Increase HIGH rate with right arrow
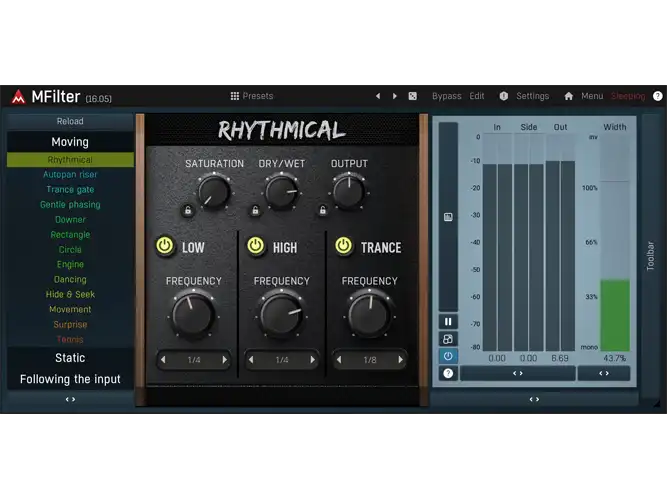The image size is (667, 500). click(x=313, y=360)
